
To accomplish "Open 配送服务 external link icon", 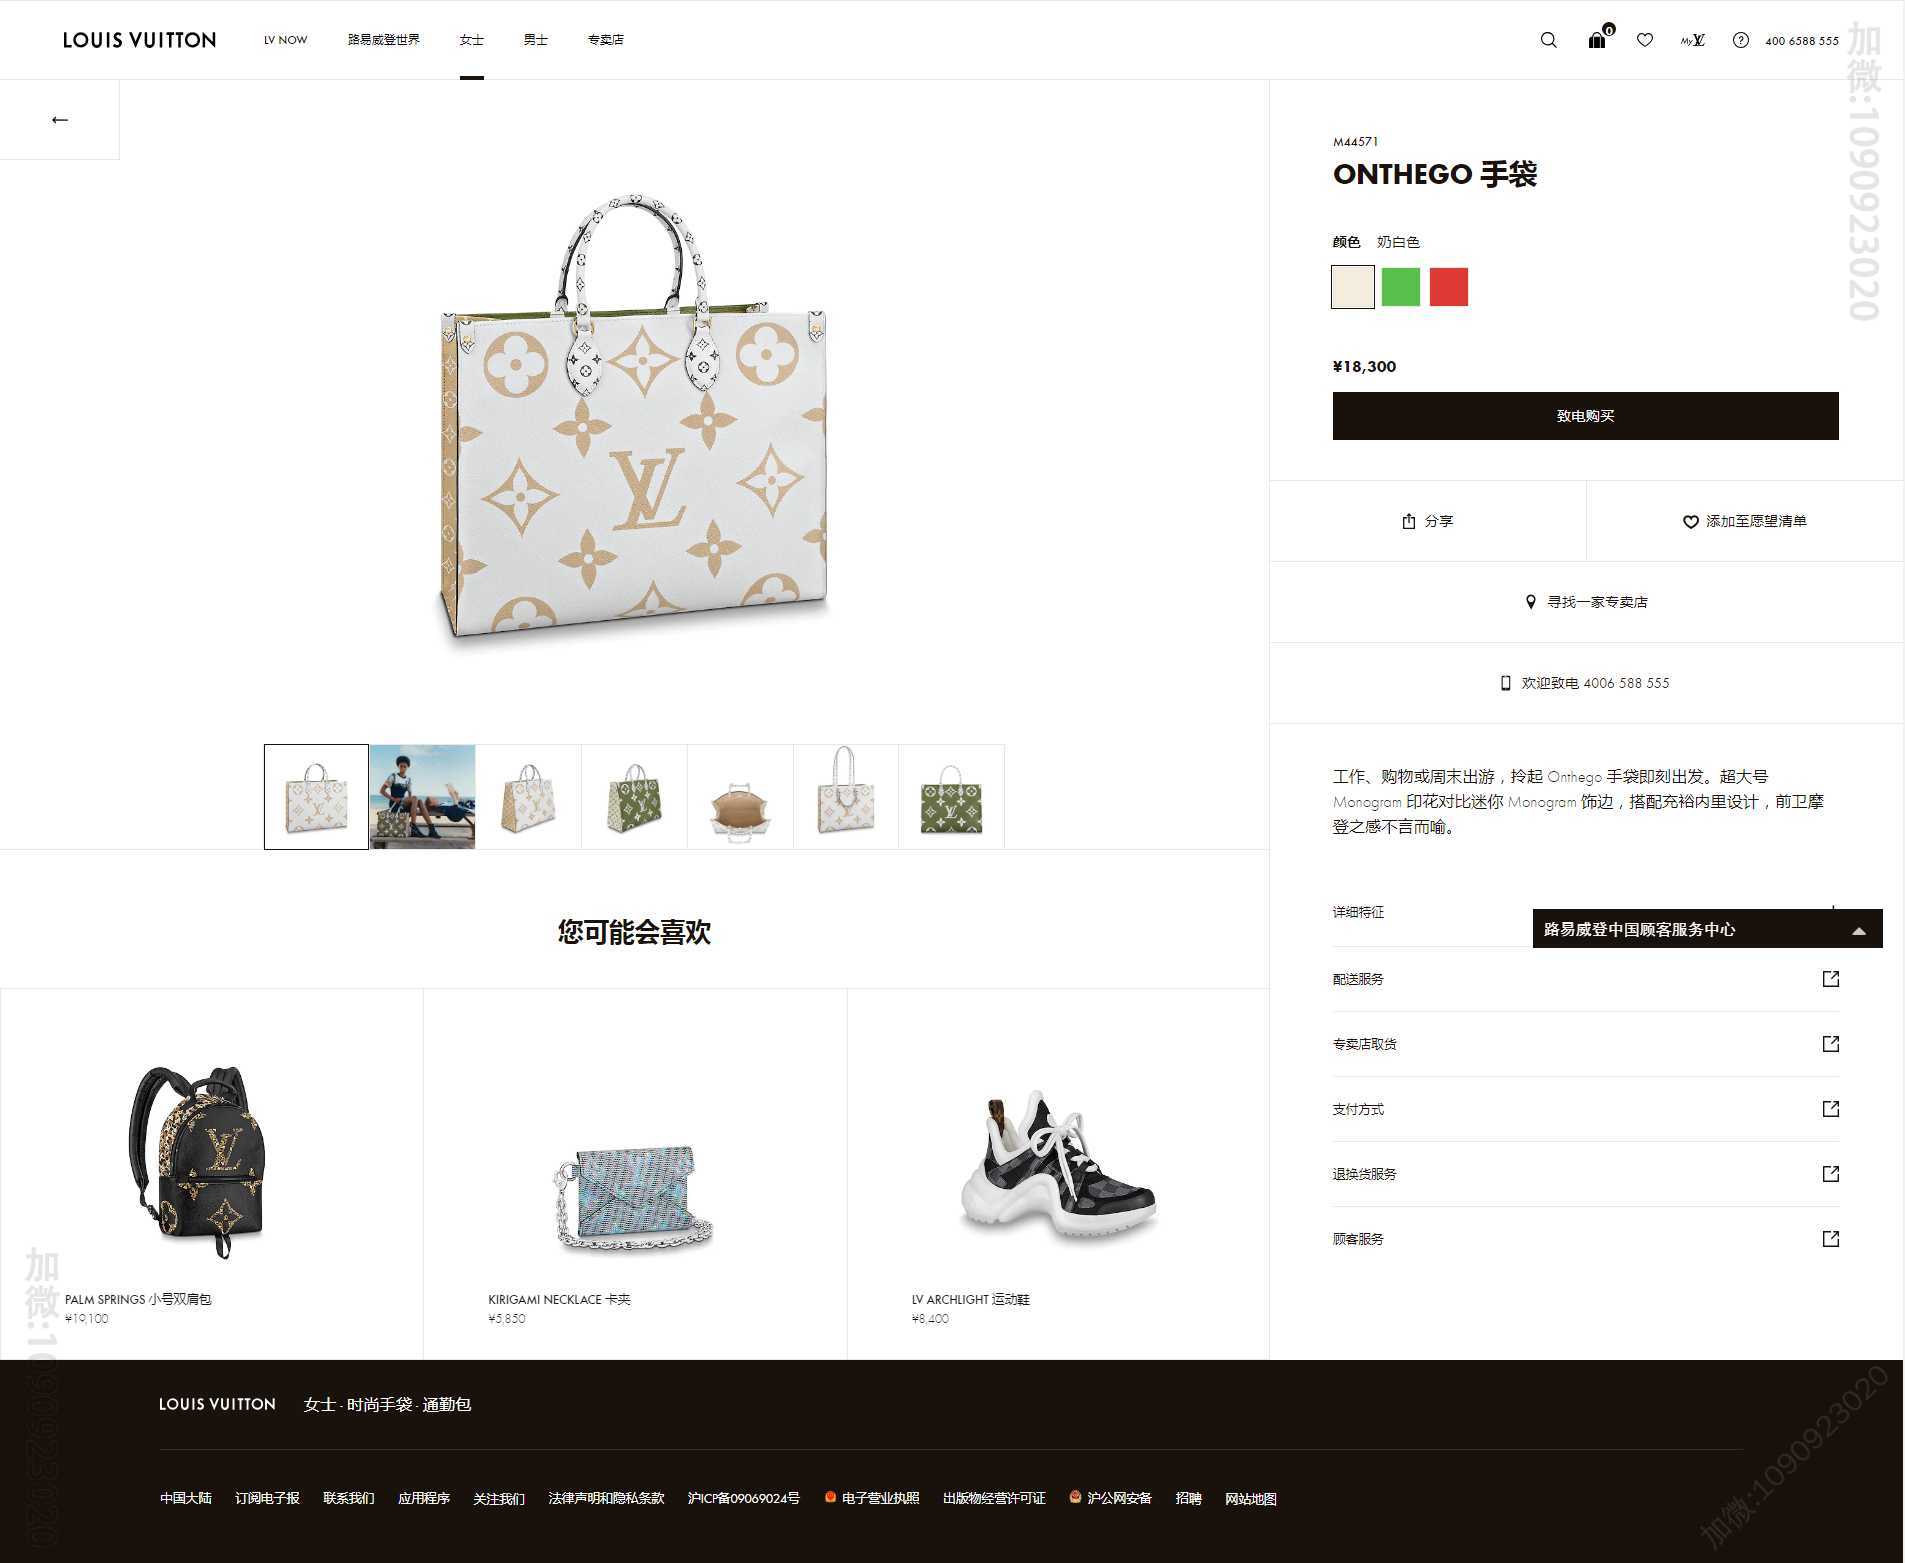I will pyautogui.click(x=1830, y=978).
